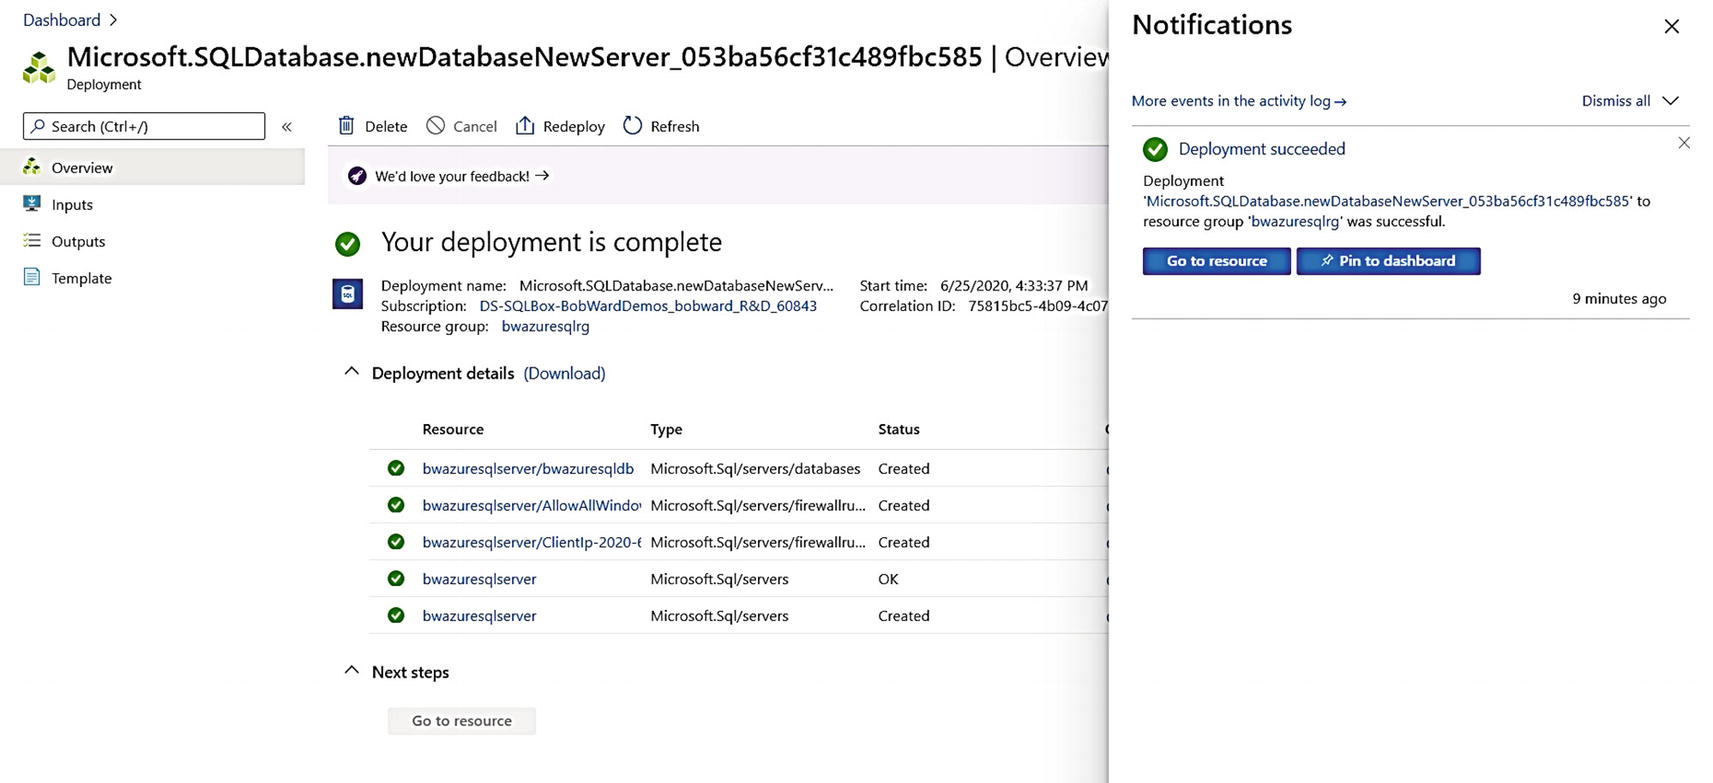Click the Correlation ID value
Image resolution: width=1713 pixels, height=783 pixels.
[x=1037, y=306]
